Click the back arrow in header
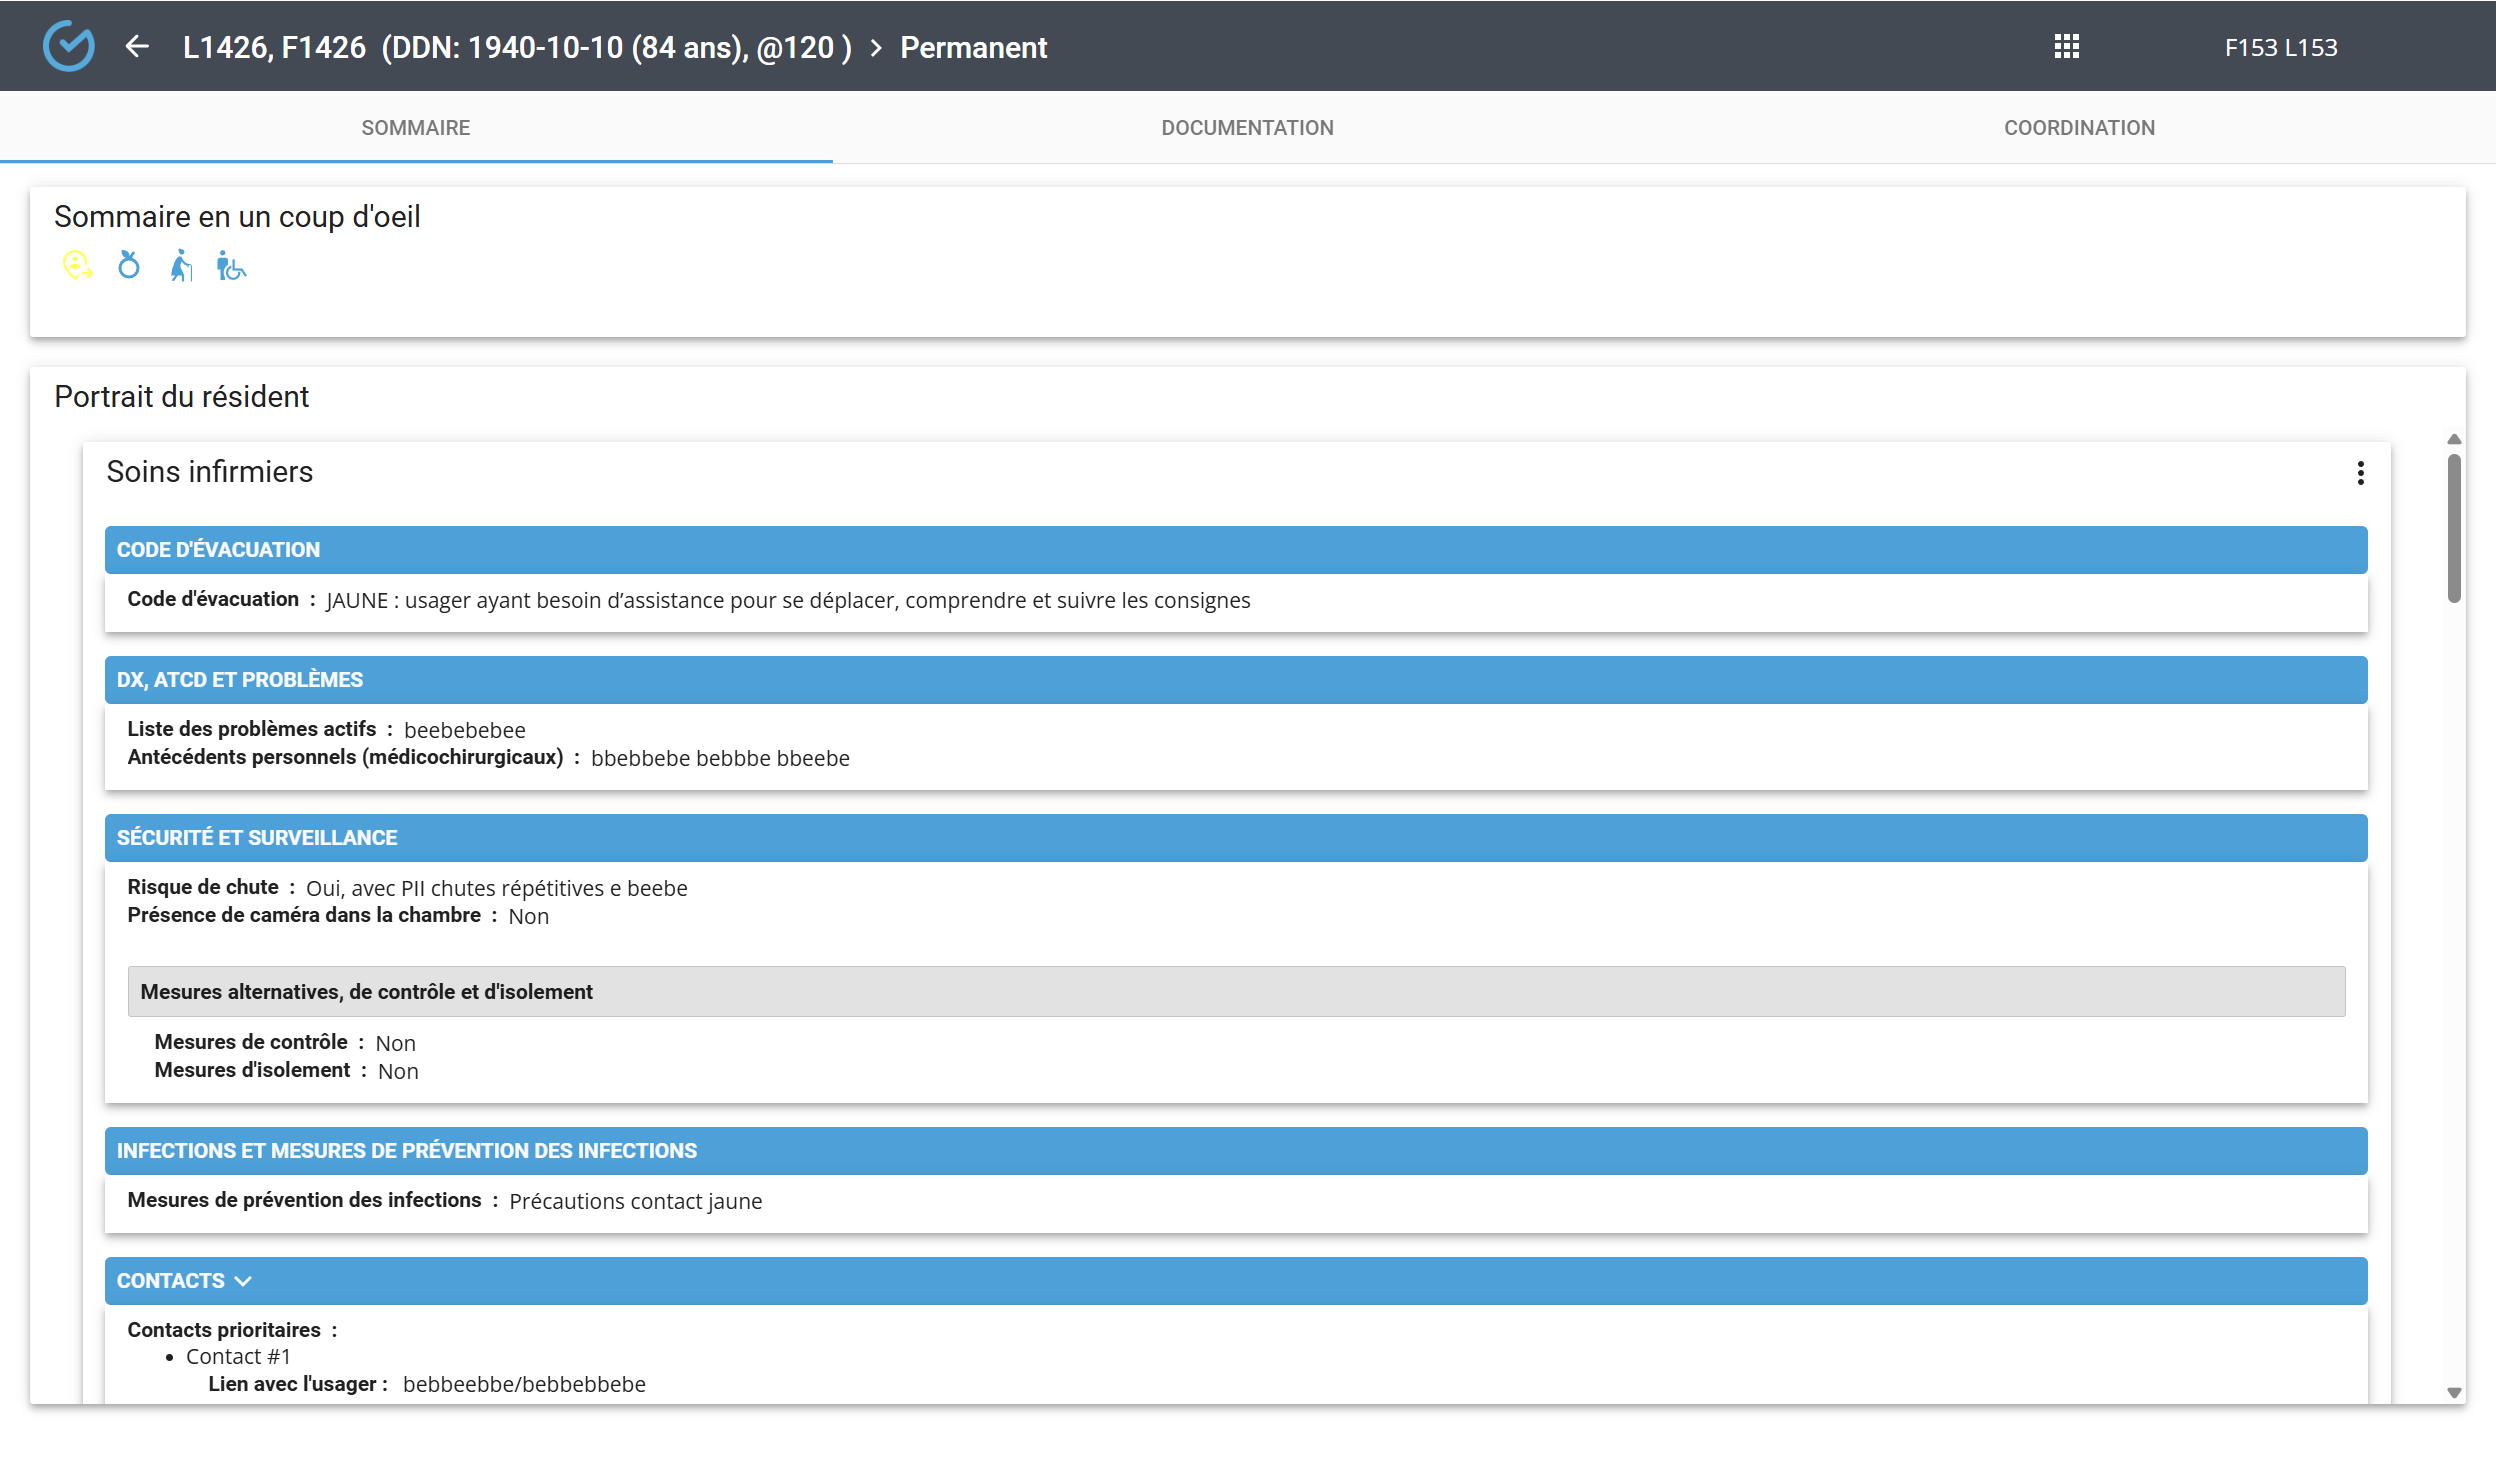This screenshot has width=2496, height=1462. [137, 47]
